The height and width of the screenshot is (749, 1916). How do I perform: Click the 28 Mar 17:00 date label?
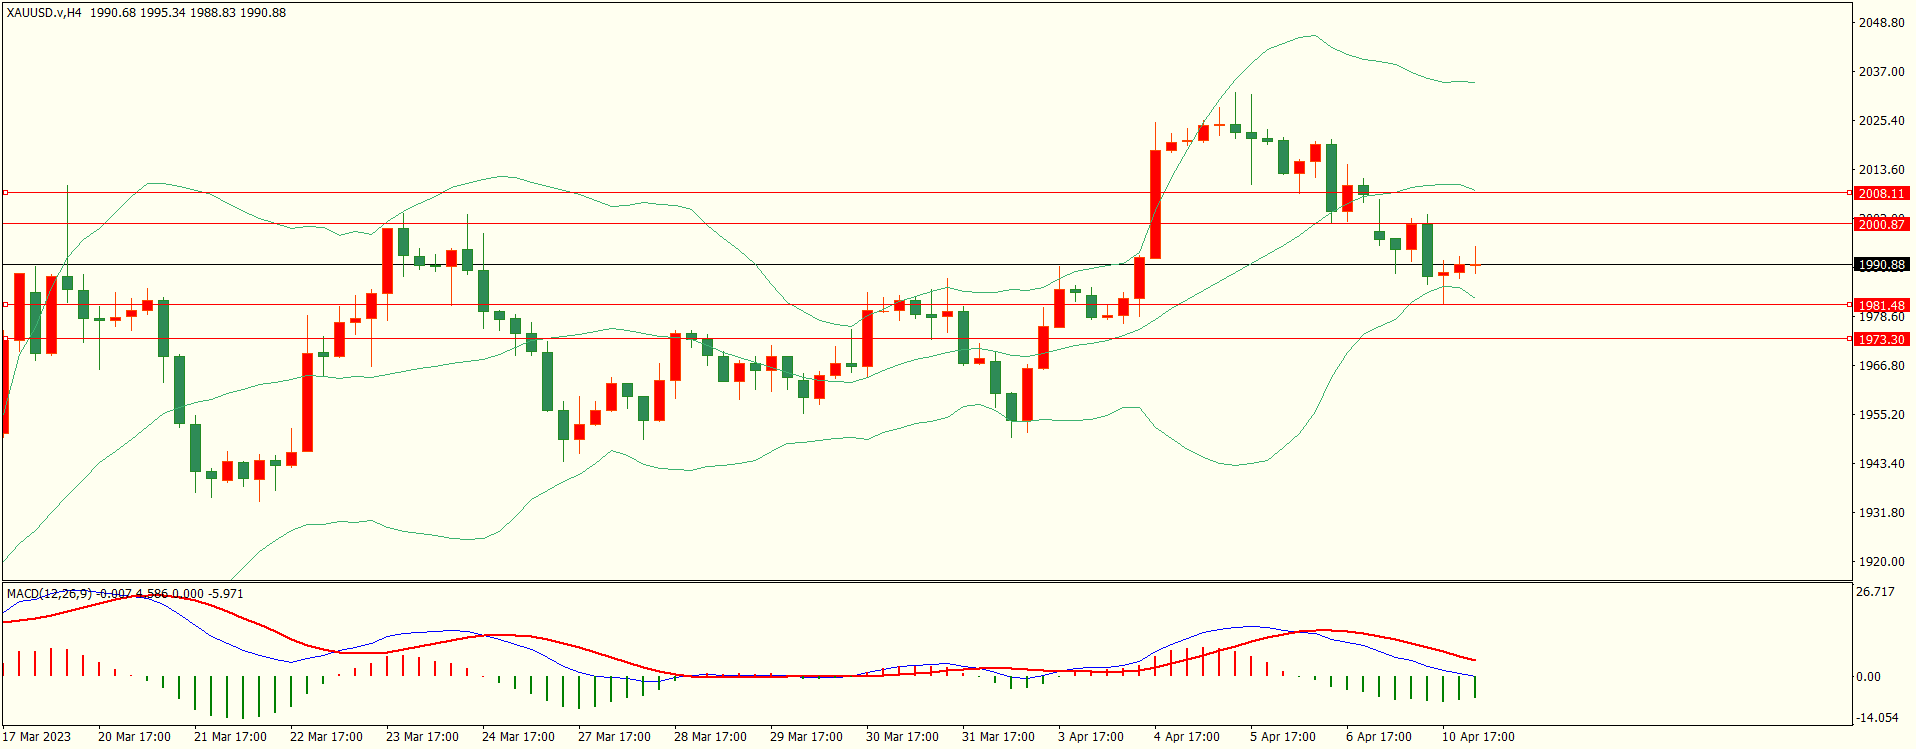[711, 737]
